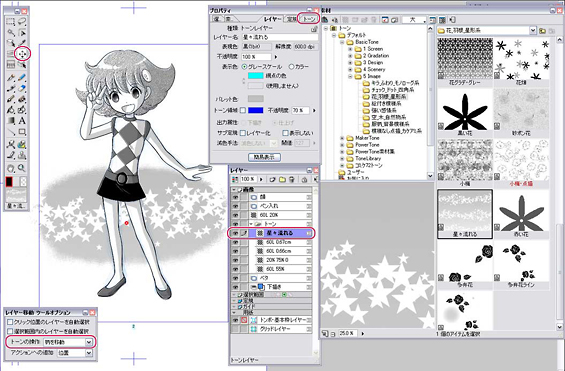Hide the 顔 layer
This screenshot has height=371, width=565.
tap(235, 197)
